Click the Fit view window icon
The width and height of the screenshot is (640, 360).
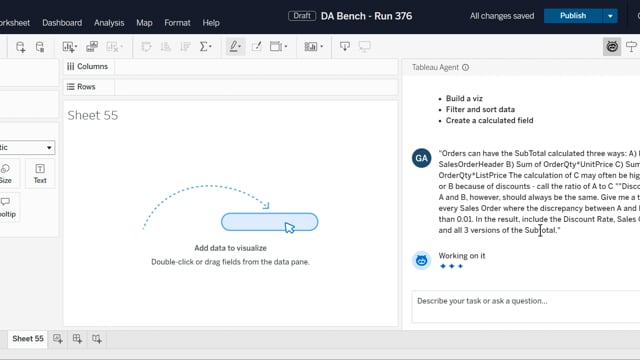[276, 47]
